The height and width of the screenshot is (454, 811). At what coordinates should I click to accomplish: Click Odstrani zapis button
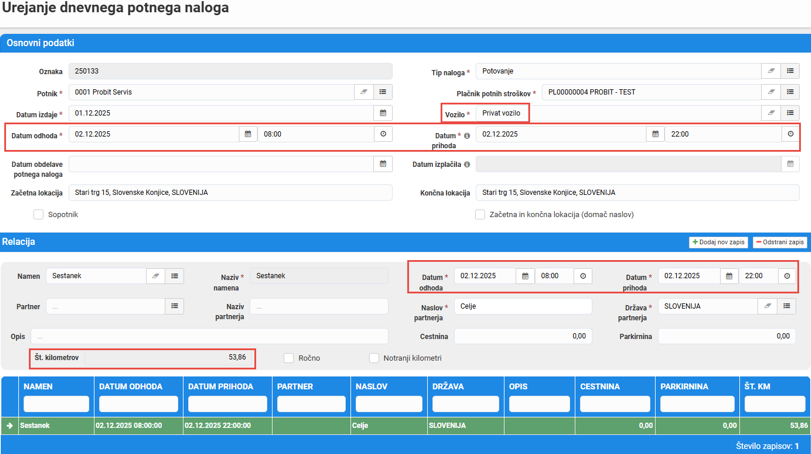pos(780,242)
